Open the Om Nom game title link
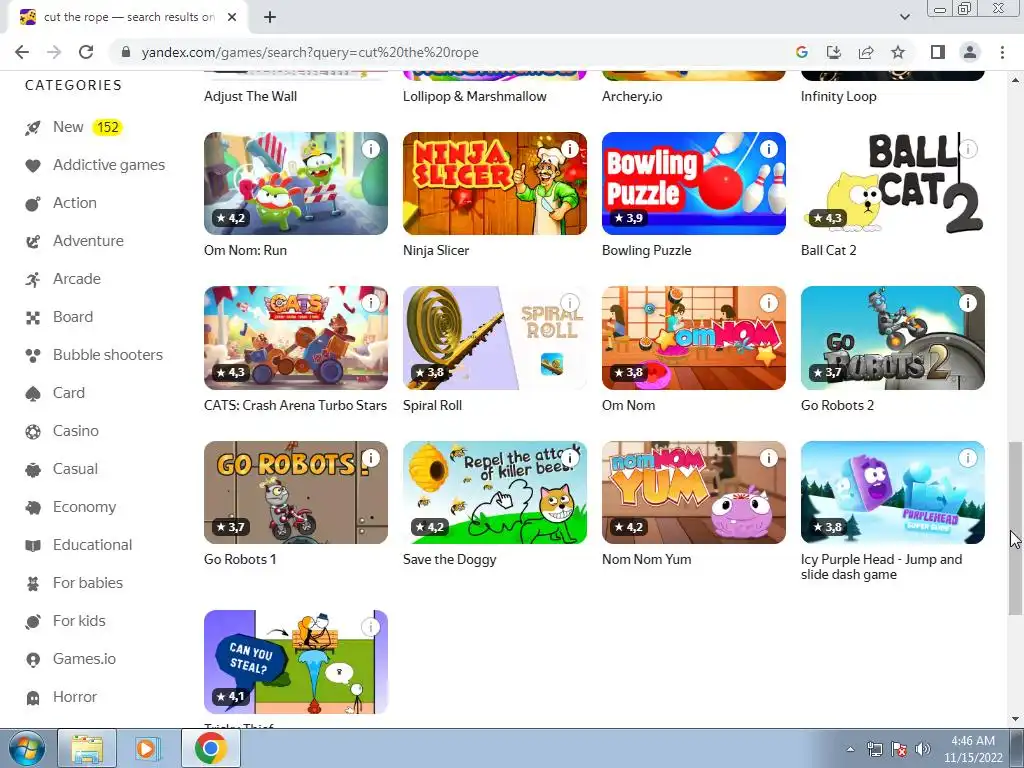The width and height of the screenshot is (1024, 768). 628,405
